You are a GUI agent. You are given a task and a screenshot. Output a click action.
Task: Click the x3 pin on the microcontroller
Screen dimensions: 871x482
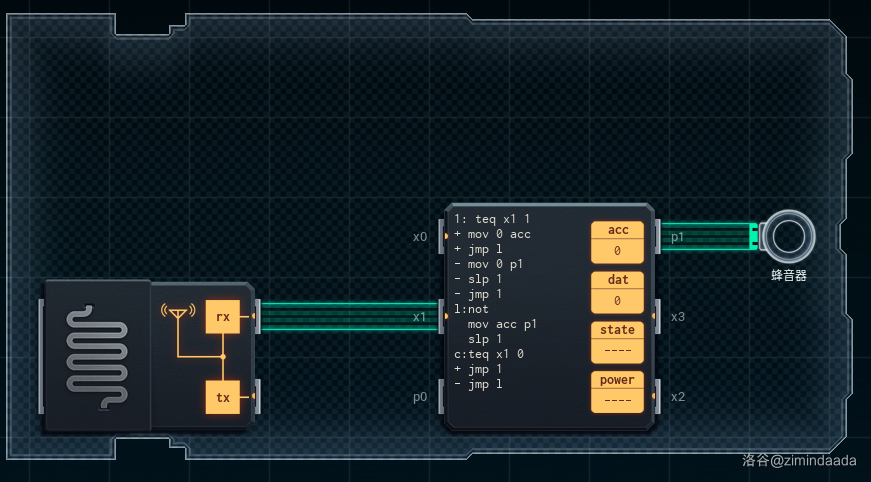(656, 316)
